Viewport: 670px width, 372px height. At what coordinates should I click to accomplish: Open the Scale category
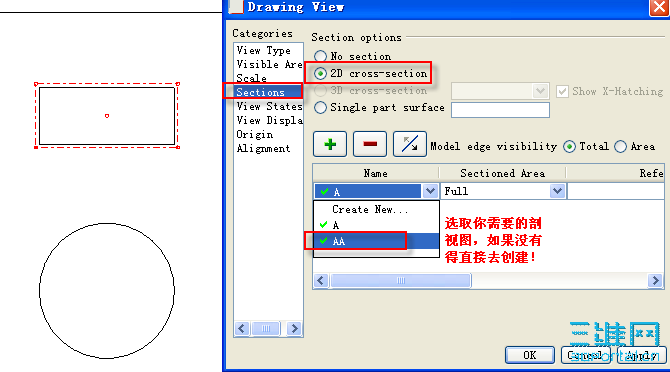point(251,78)
